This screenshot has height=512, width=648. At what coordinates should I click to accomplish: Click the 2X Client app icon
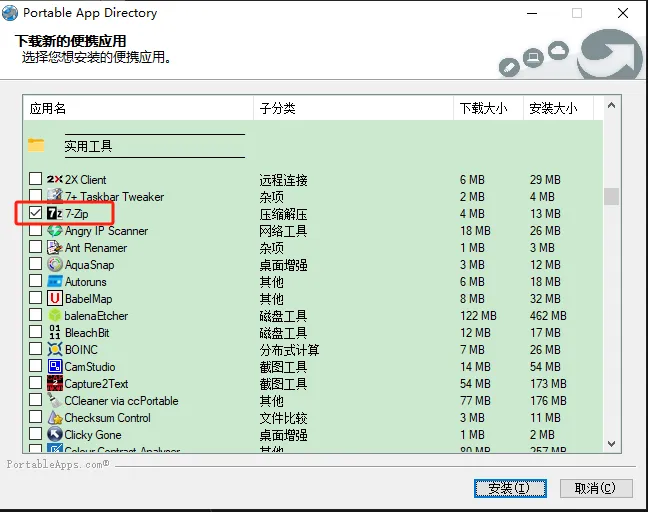coord(55,179)
